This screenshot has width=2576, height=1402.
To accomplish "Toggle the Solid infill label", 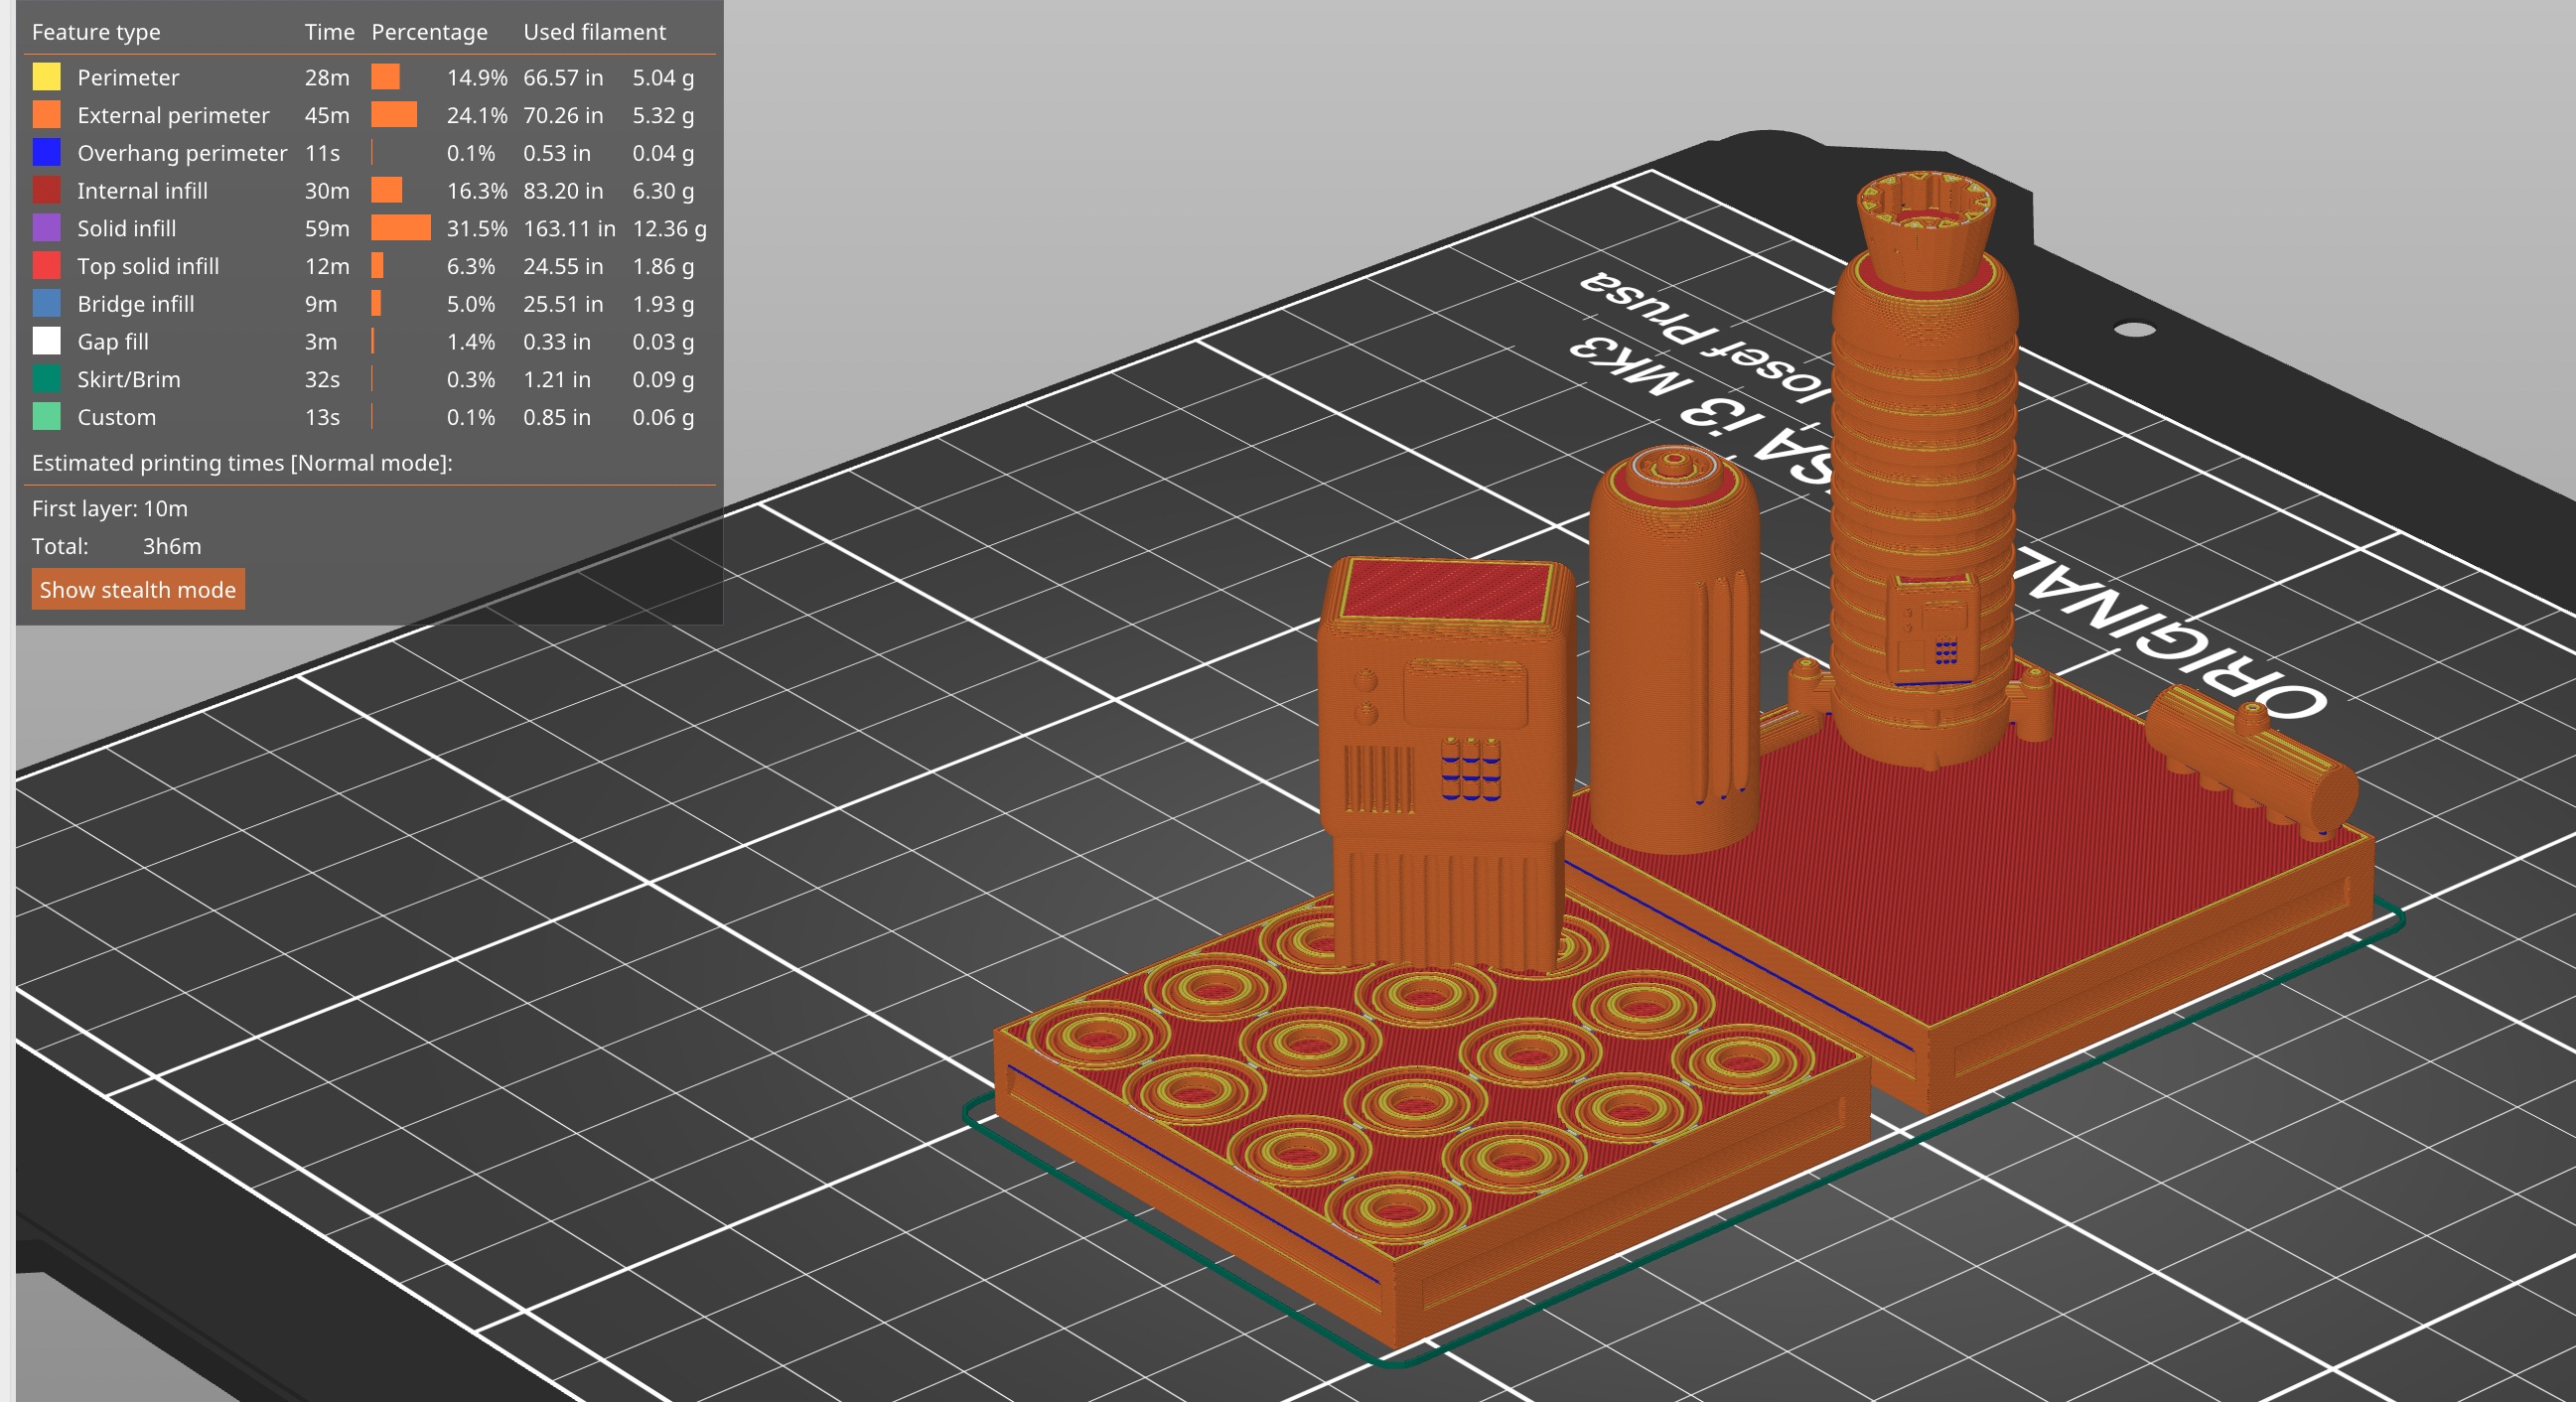I will click(x=126, y=229).
